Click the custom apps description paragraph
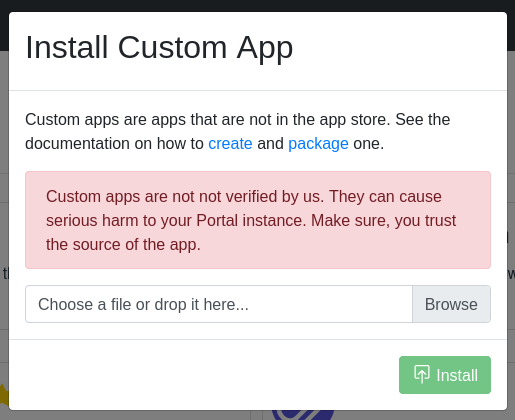The height and width of the screenshot is (420, 515). coord(237,132)
